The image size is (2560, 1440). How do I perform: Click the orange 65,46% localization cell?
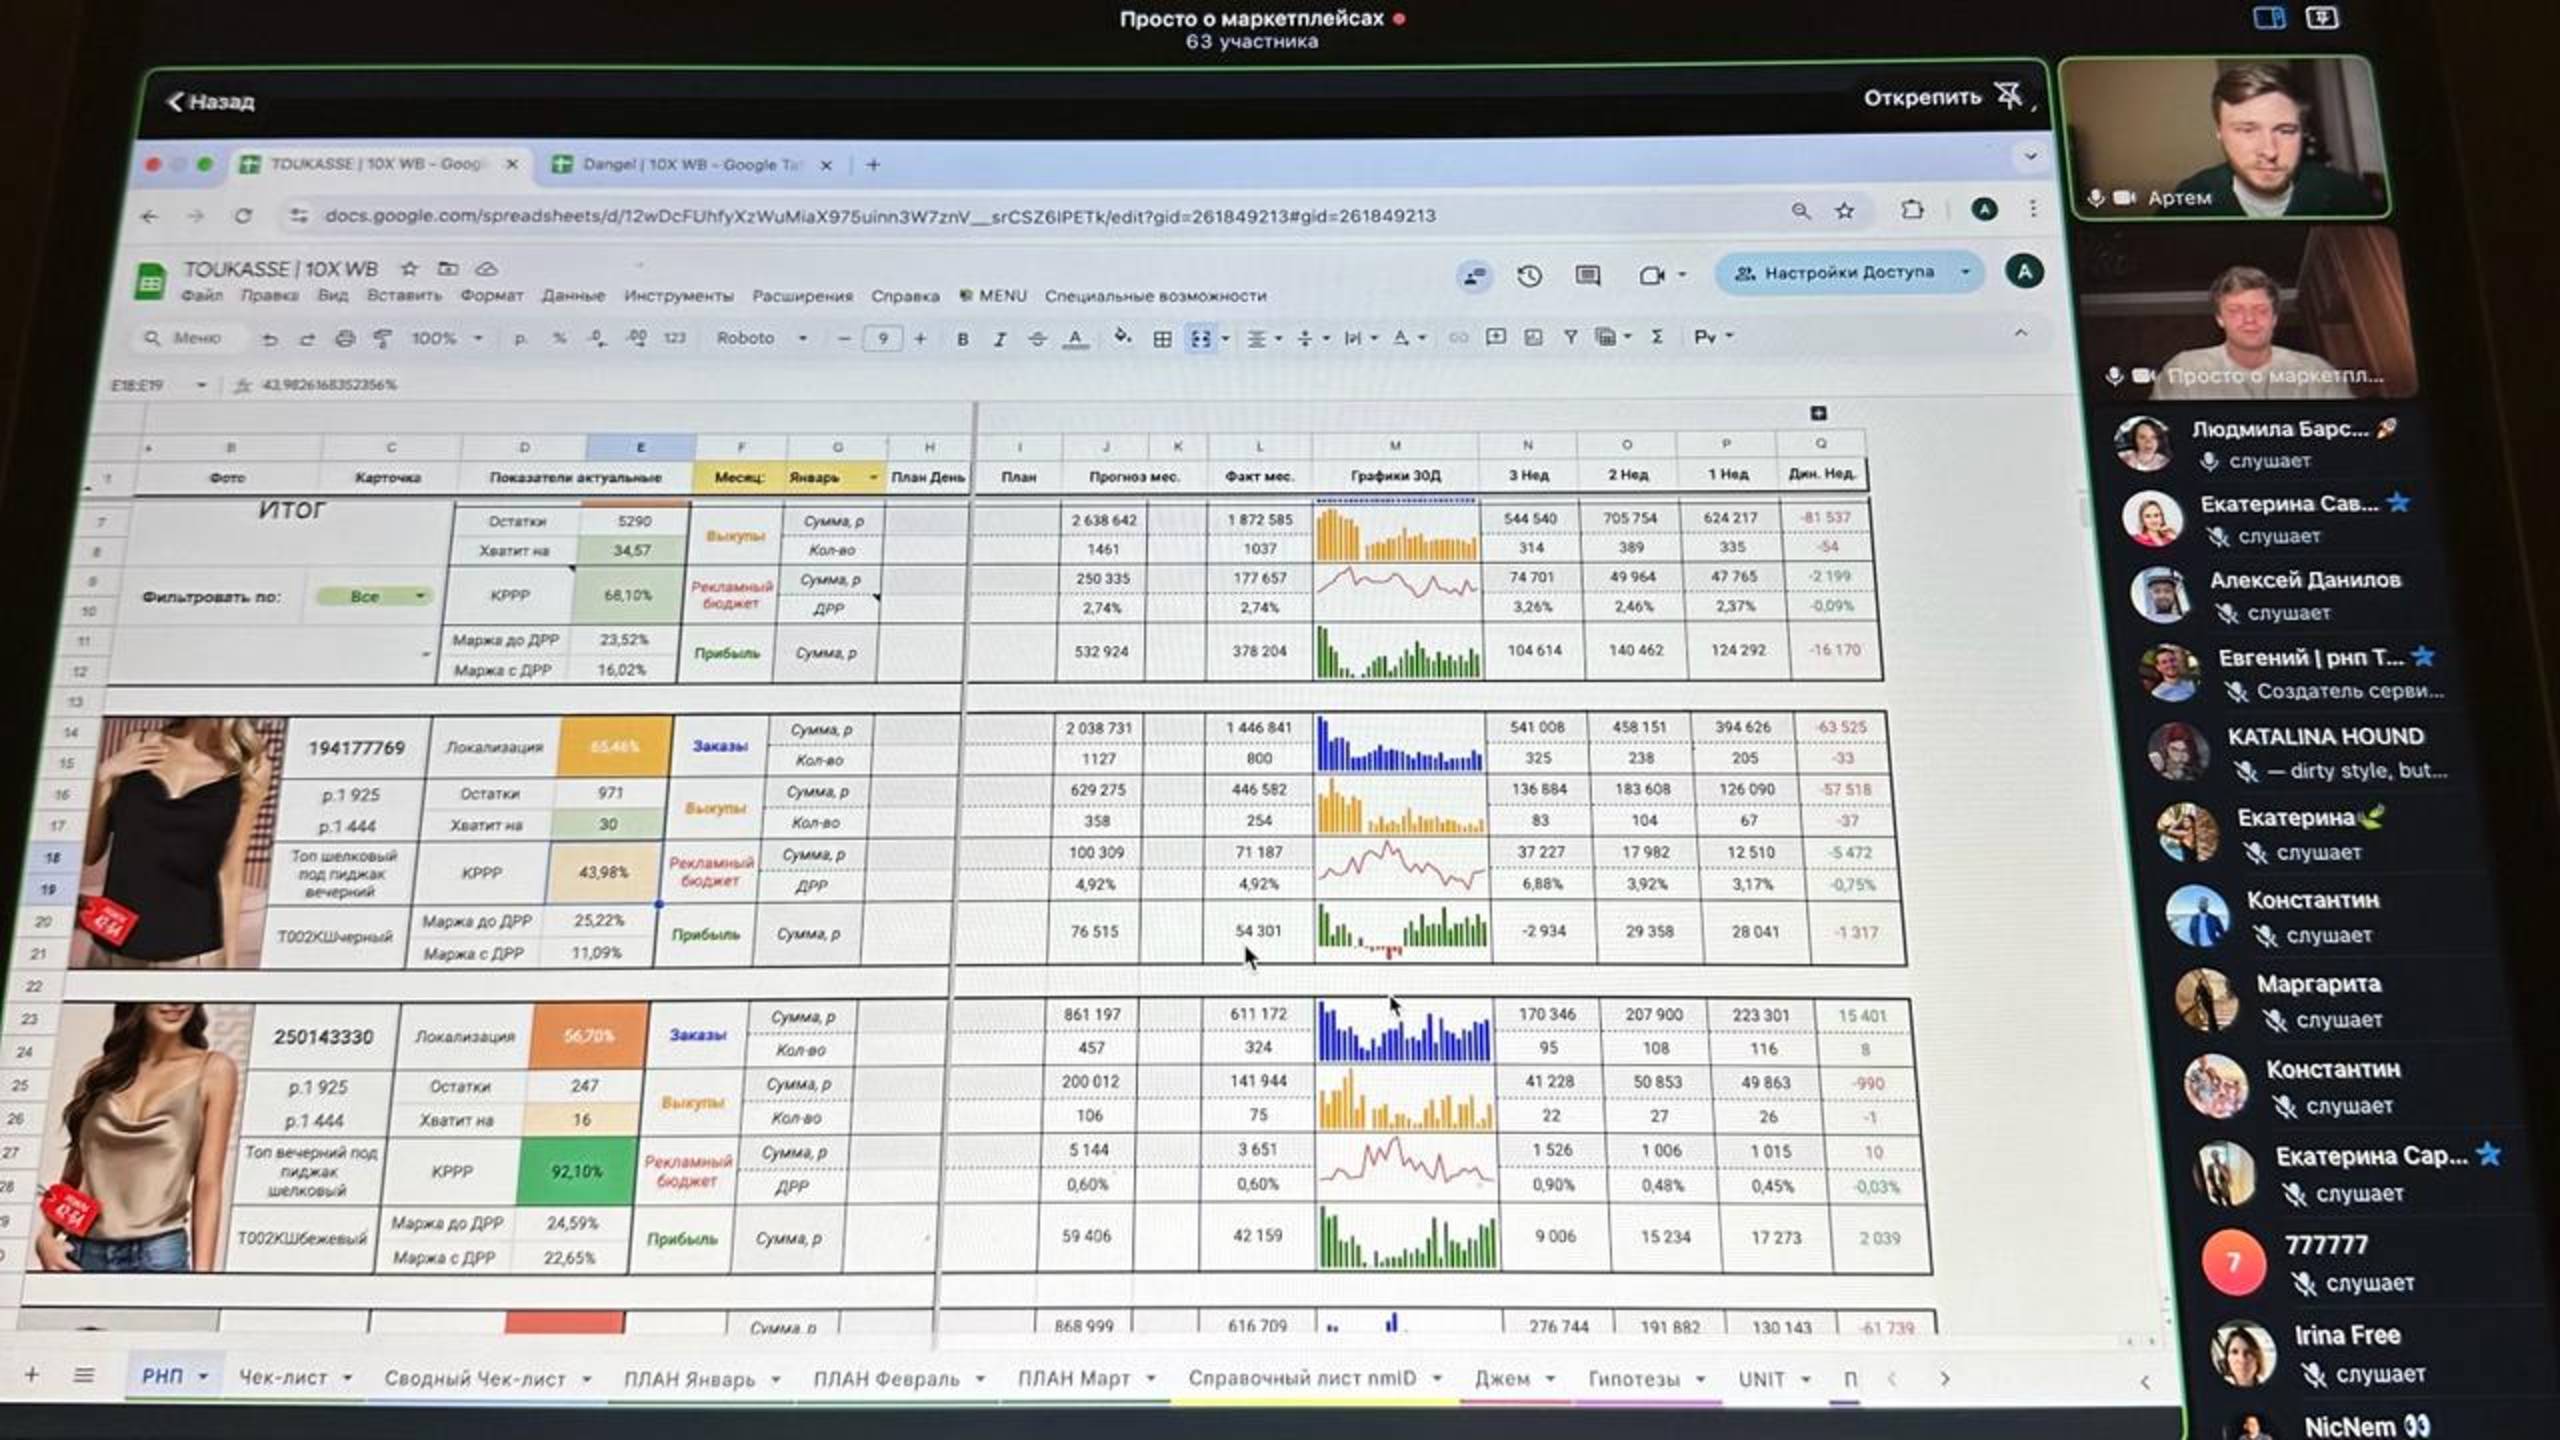[614, 746]
